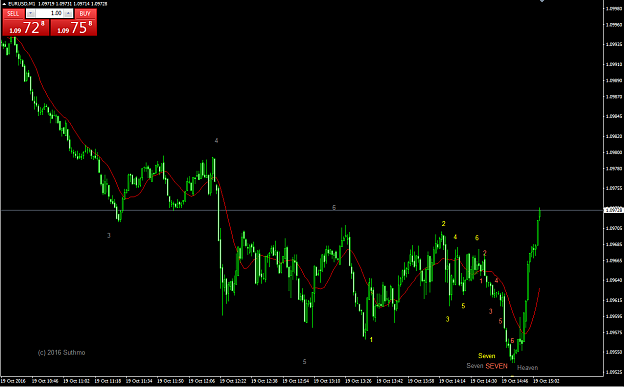Select the yellow "6" wave label
Image resolution: width=625 pixels, height=387 pixels.
click(477, 238)
